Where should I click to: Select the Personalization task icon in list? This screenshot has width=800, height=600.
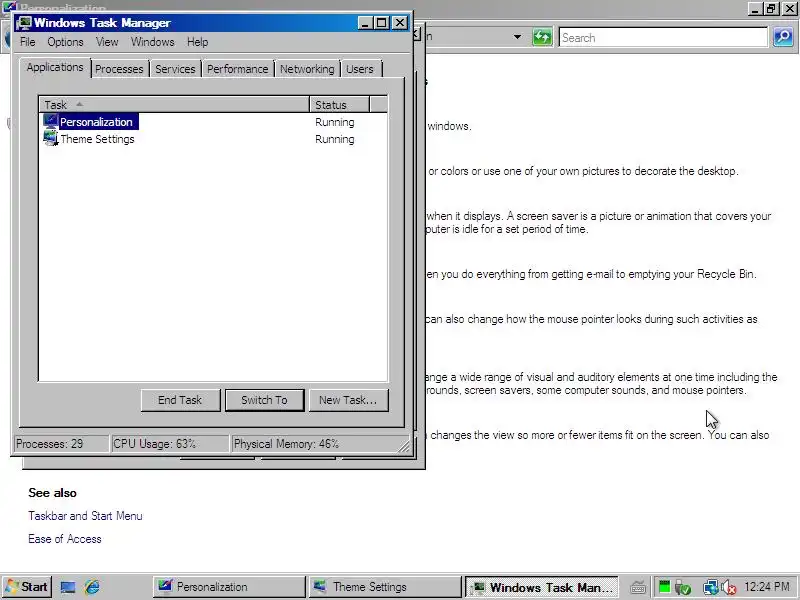point(51,121)
